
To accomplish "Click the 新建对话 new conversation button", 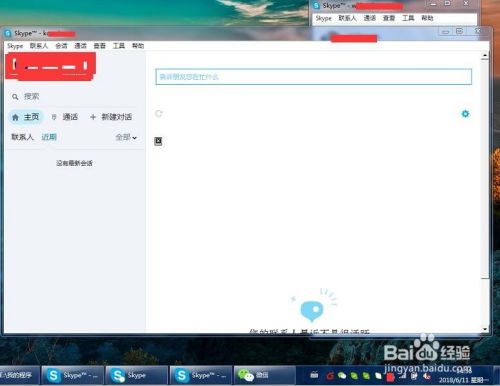I will (111, 117).
